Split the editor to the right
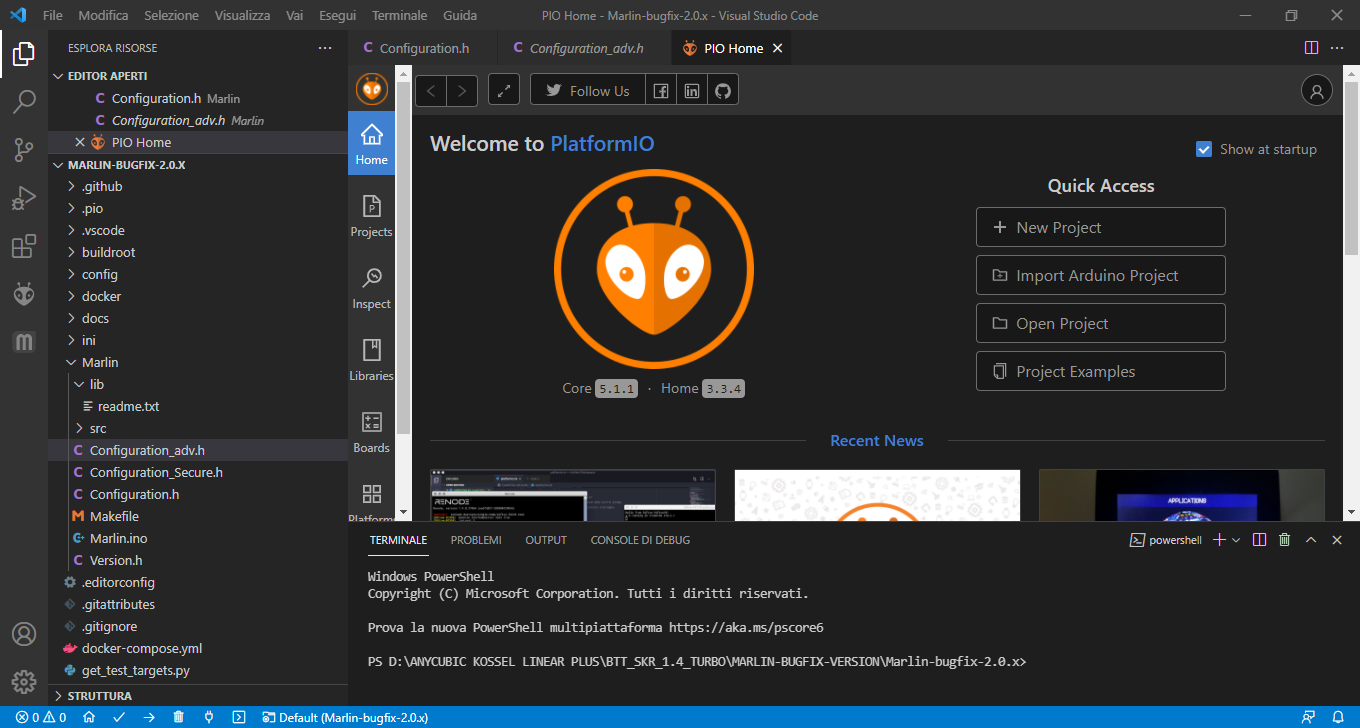 pos(1312,48)
